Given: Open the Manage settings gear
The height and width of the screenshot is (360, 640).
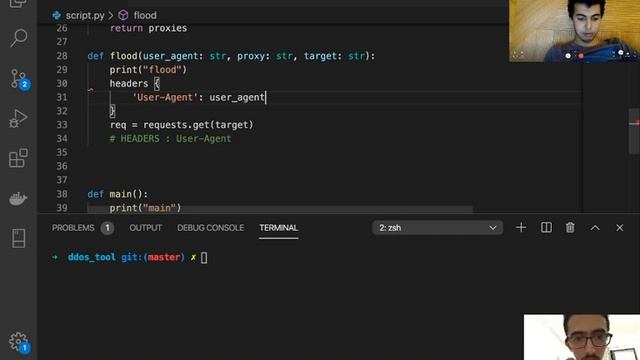Looking at the screenshot, I should [18, 342].
